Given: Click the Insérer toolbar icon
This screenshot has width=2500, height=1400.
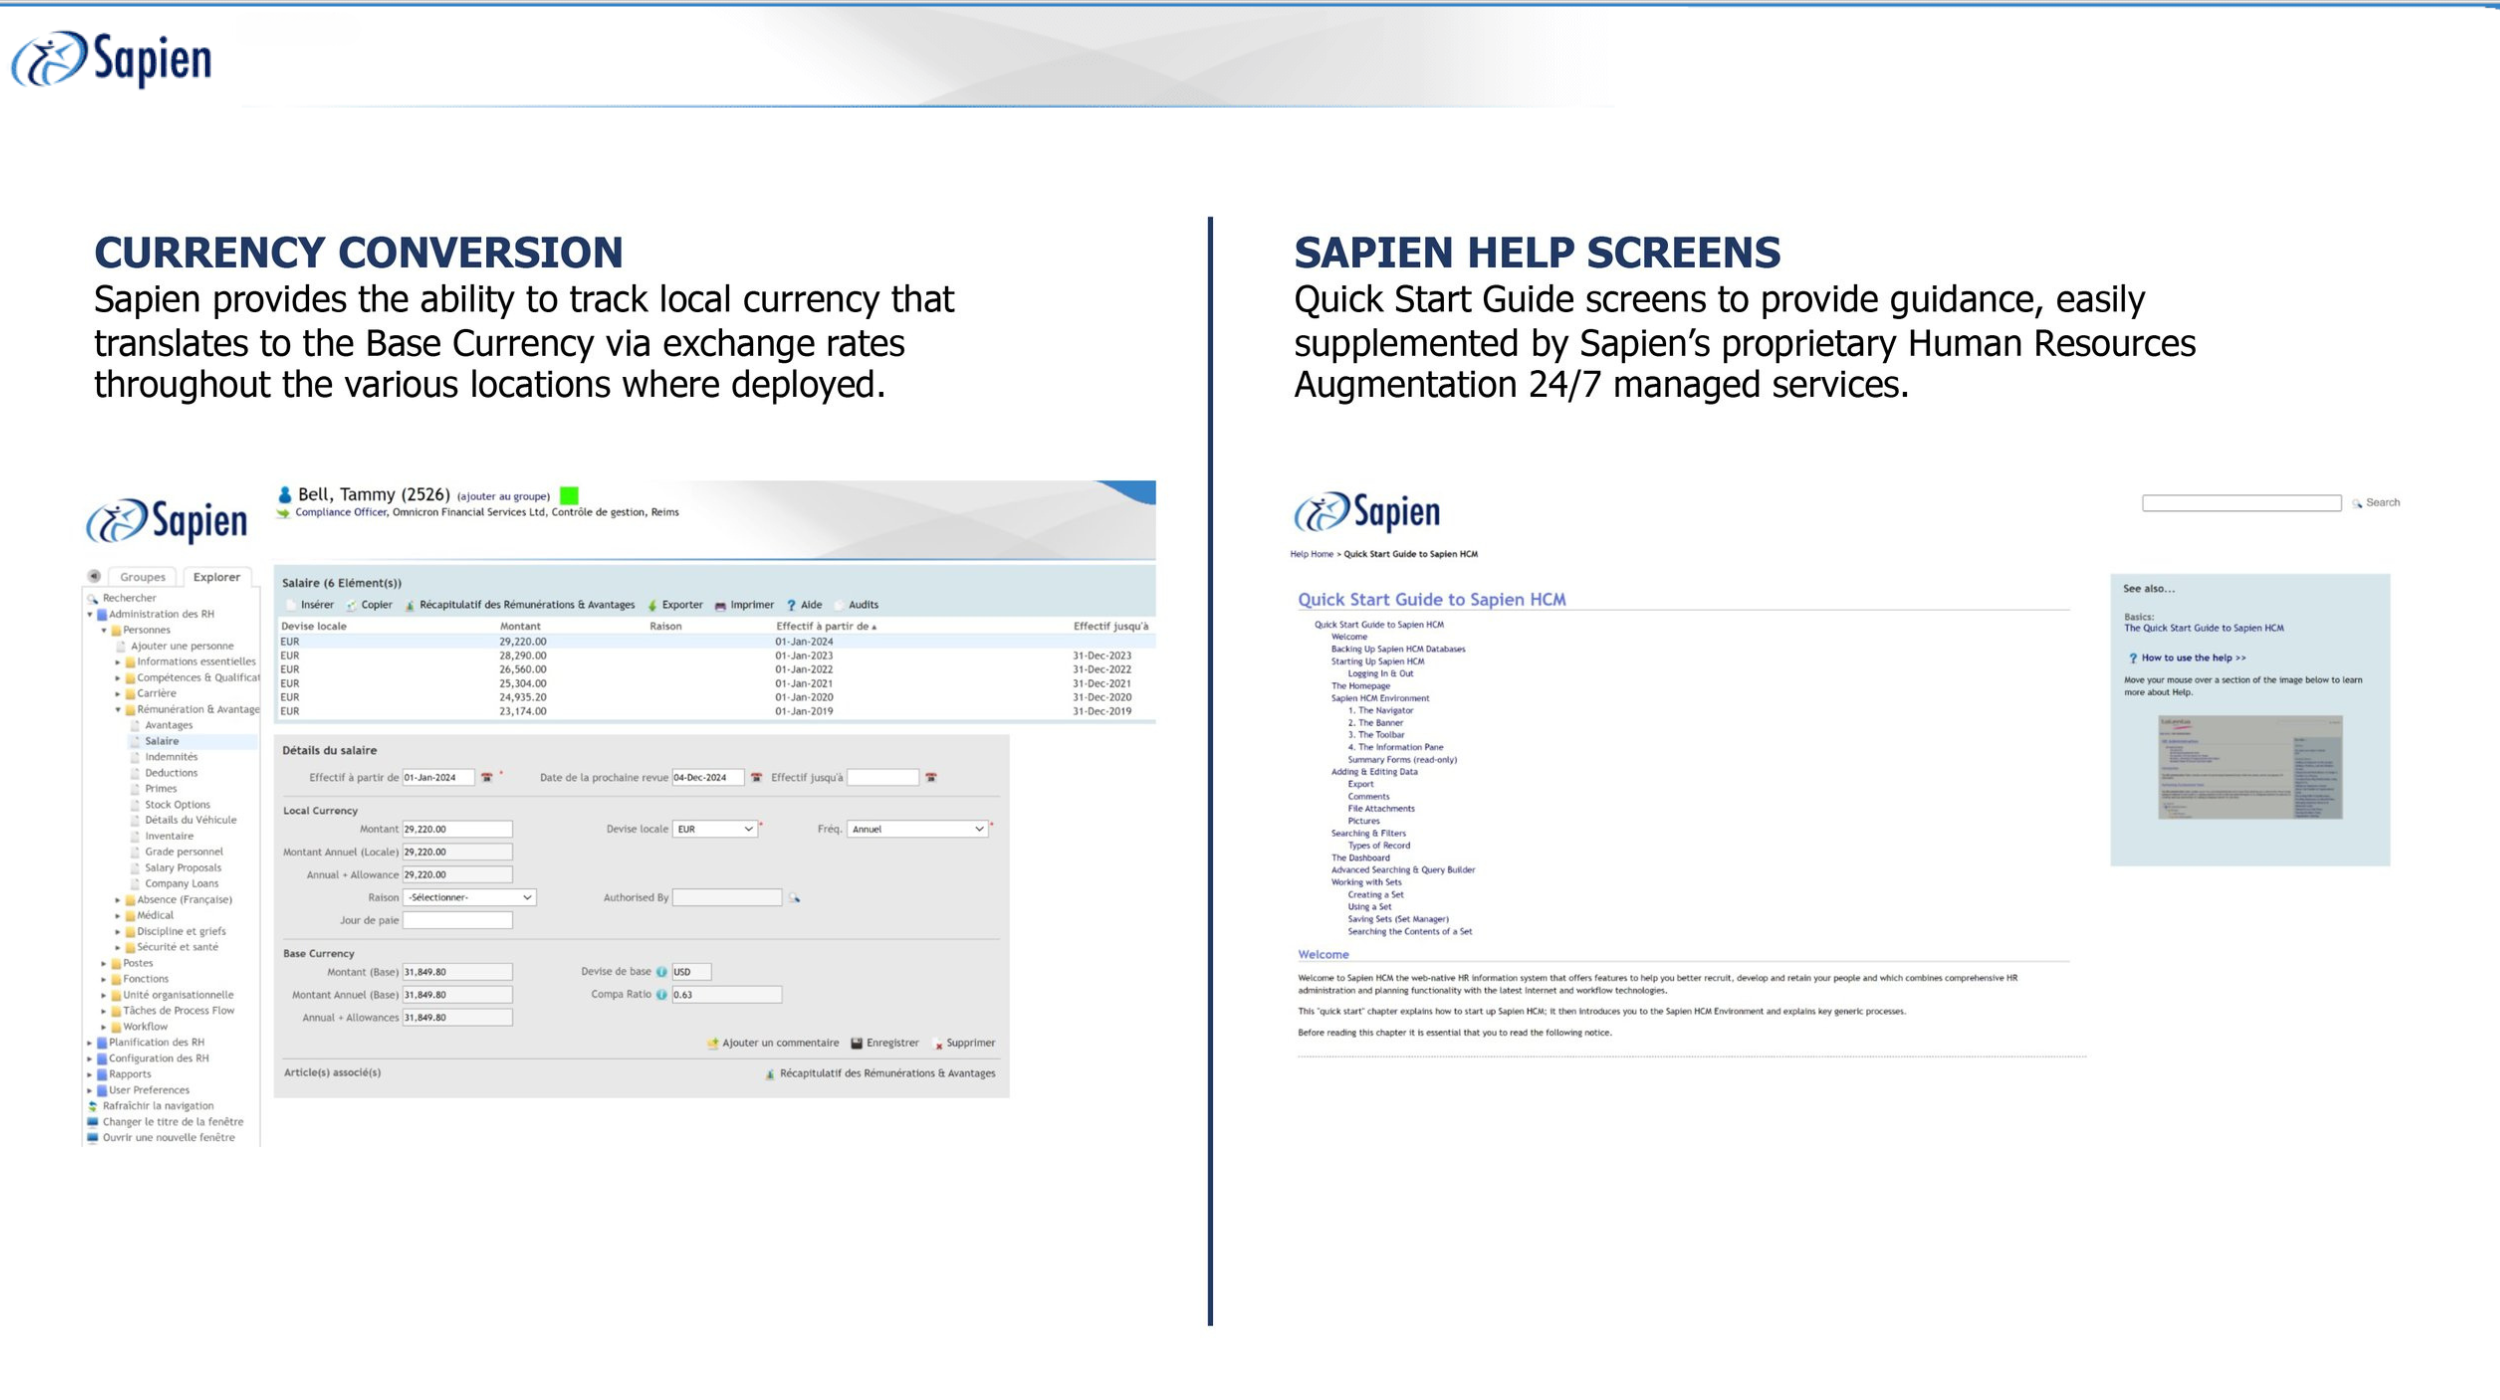Looking at the screenshot, I should (292, 605).
